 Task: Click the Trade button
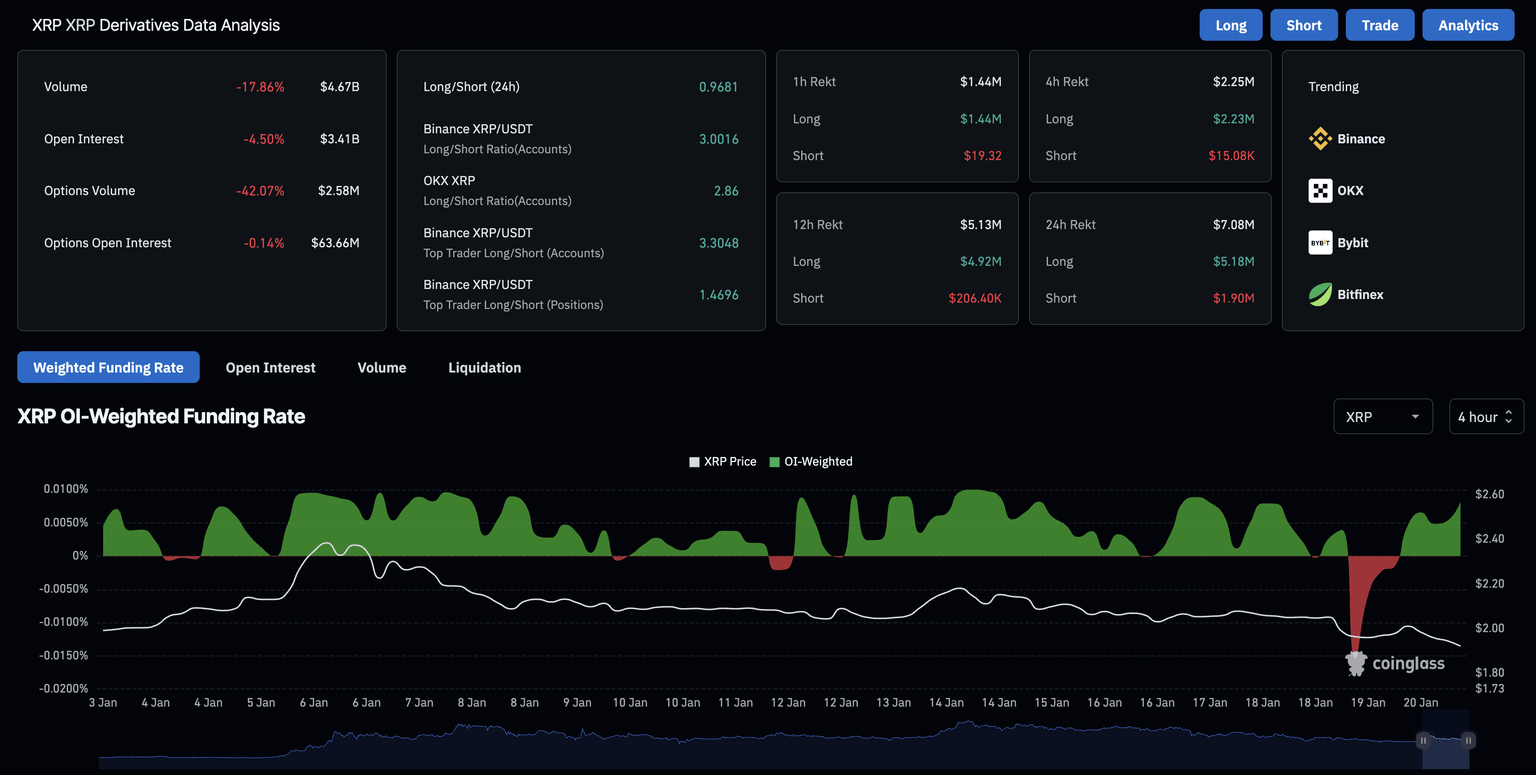point(1379,25)
